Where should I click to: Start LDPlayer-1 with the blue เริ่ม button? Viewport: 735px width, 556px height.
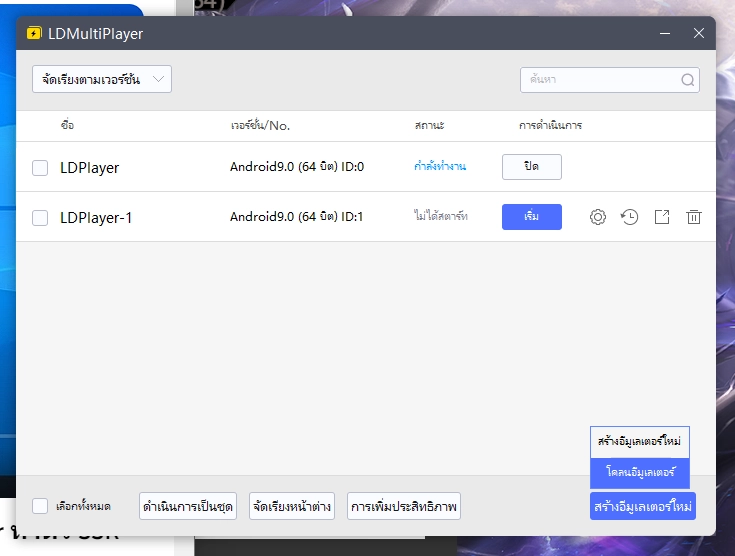pos(532,217)
